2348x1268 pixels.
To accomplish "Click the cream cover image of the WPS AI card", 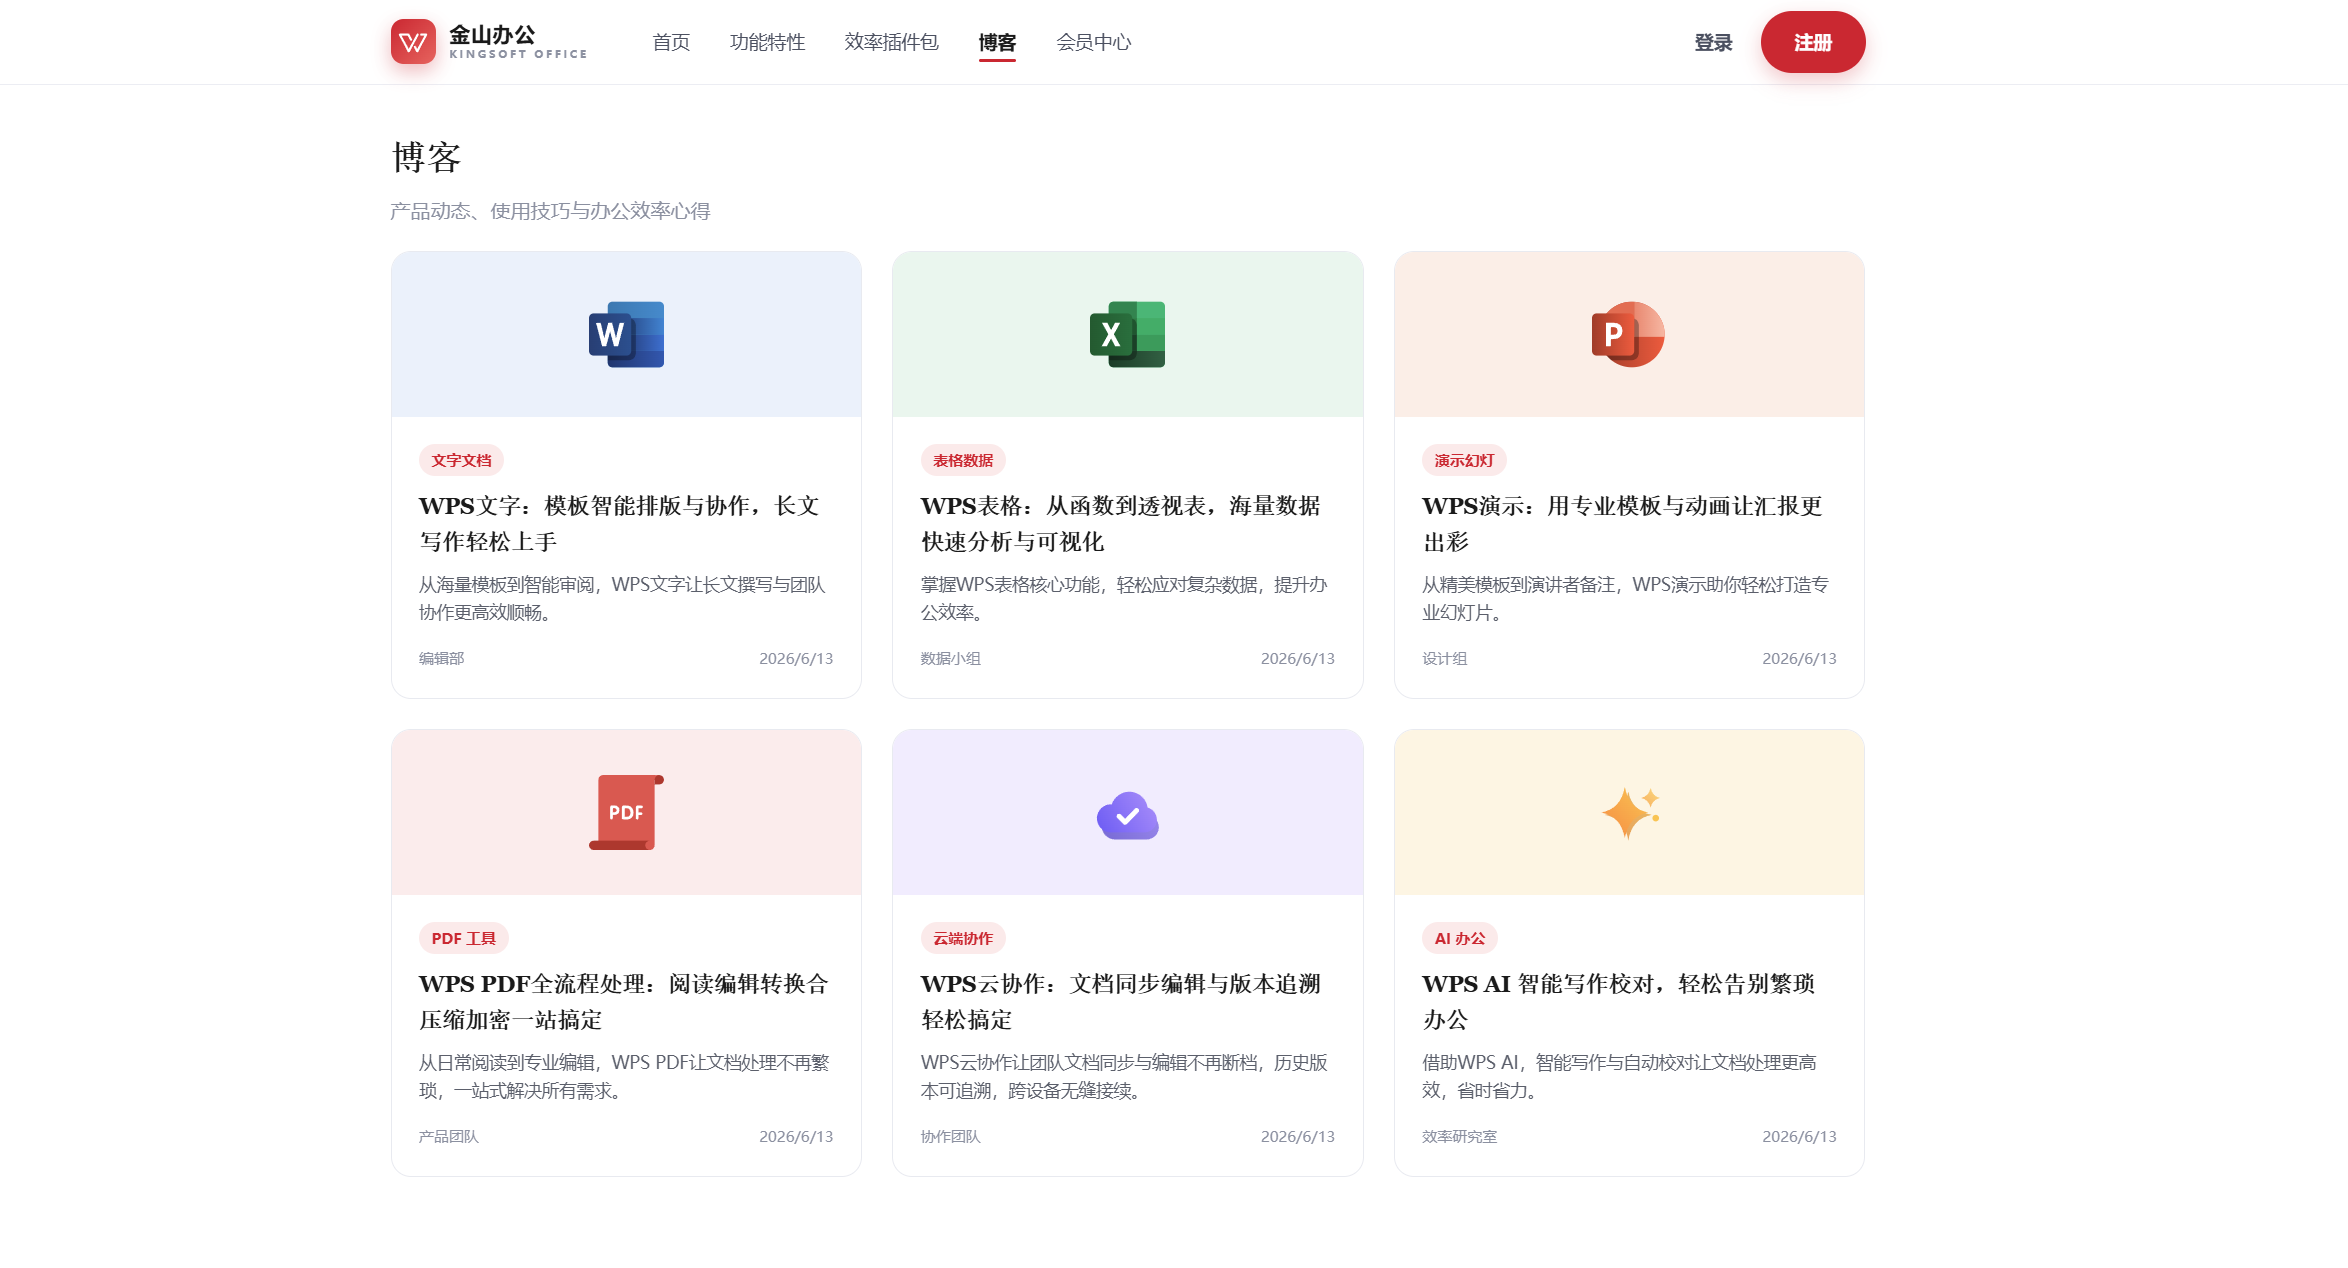I will 1629,812.
